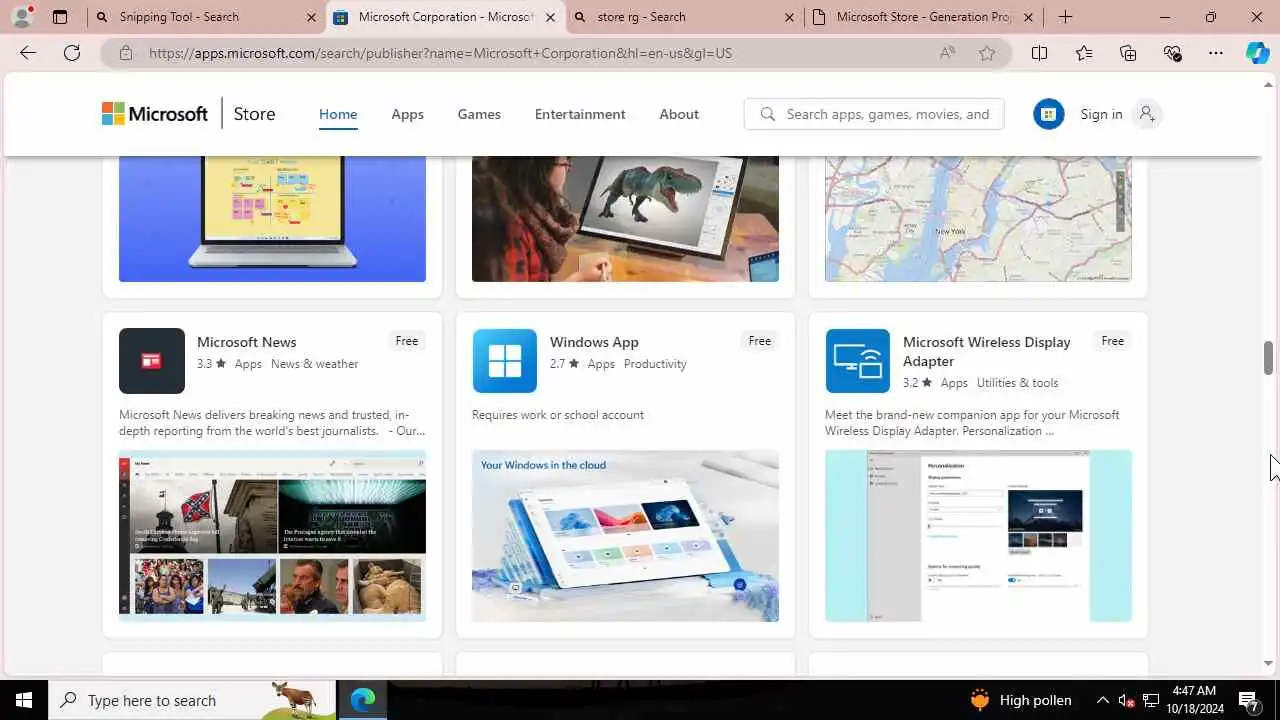Open the New York map thumbnail
Screen dimensions: 1280x720
(x=978, y=219)
